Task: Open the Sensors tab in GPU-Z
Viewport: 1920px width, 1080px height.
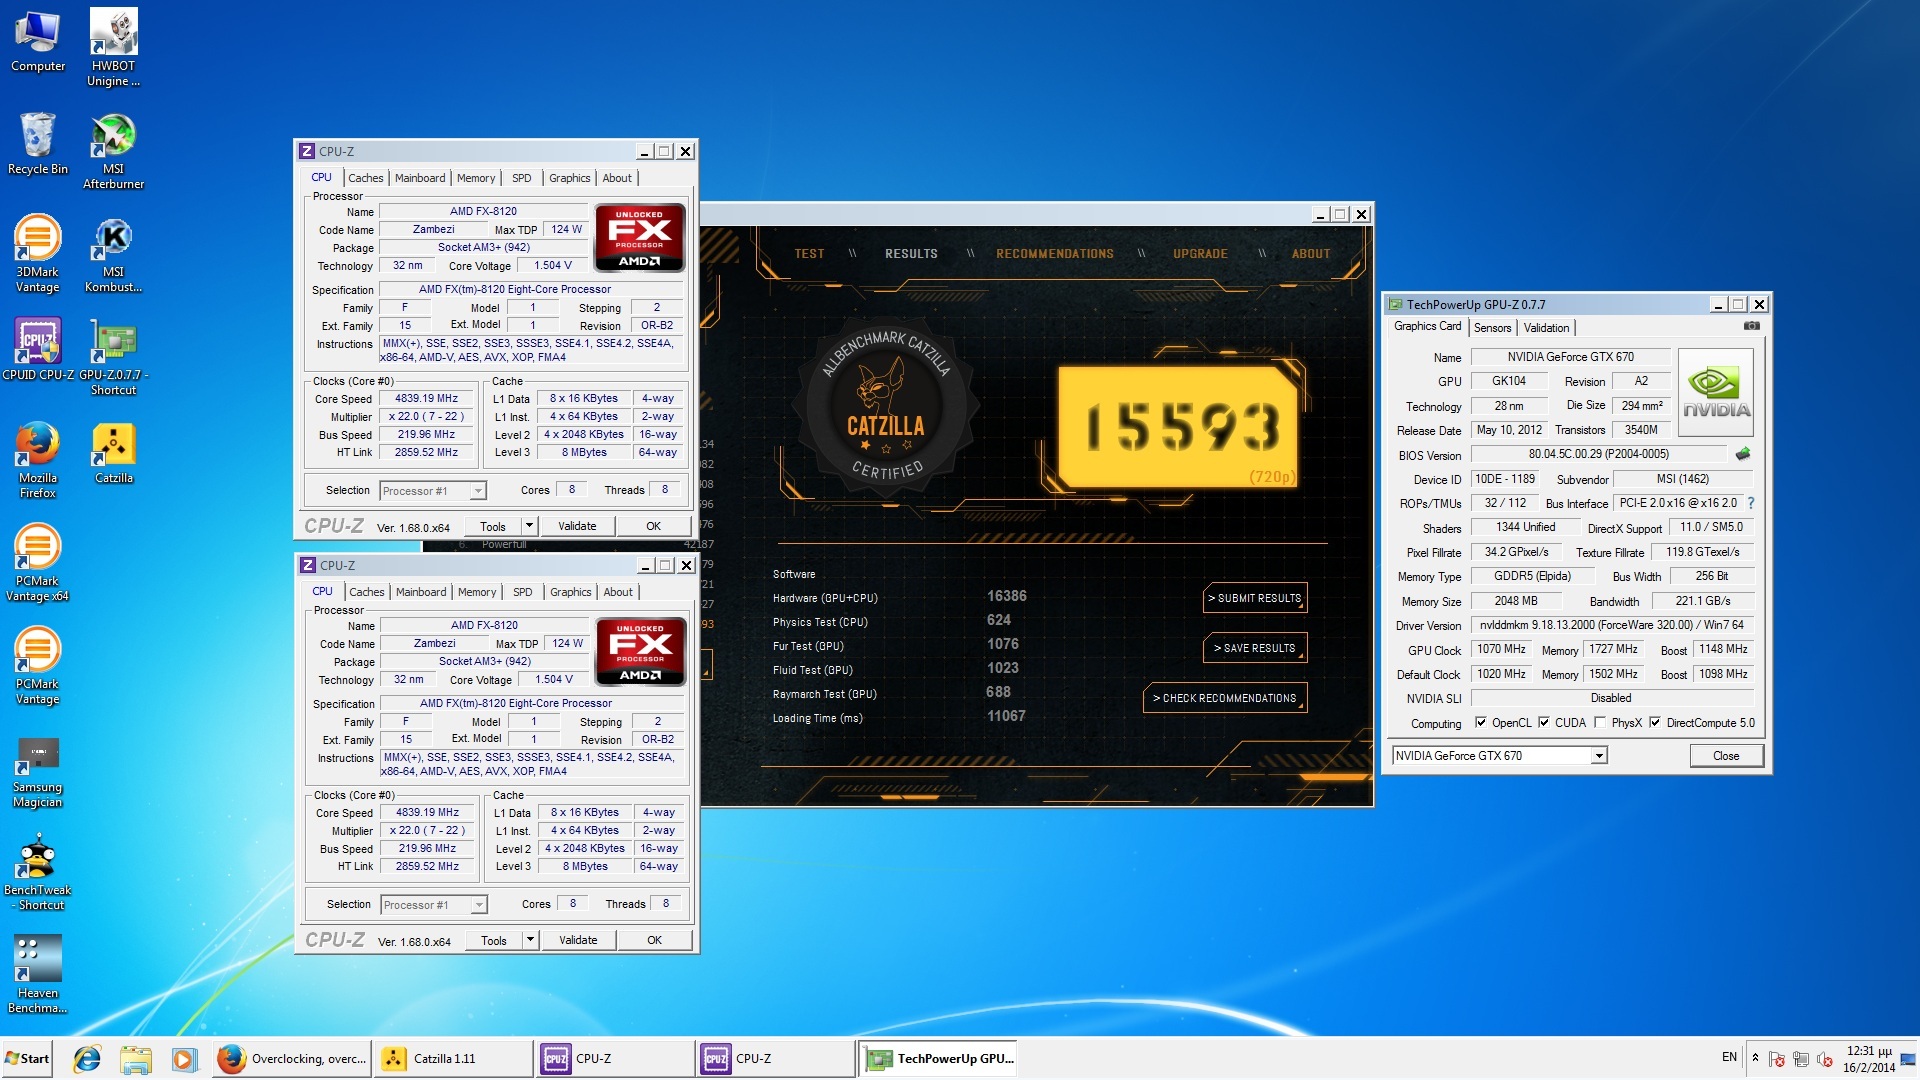Action: click(x=1492, y=328)
